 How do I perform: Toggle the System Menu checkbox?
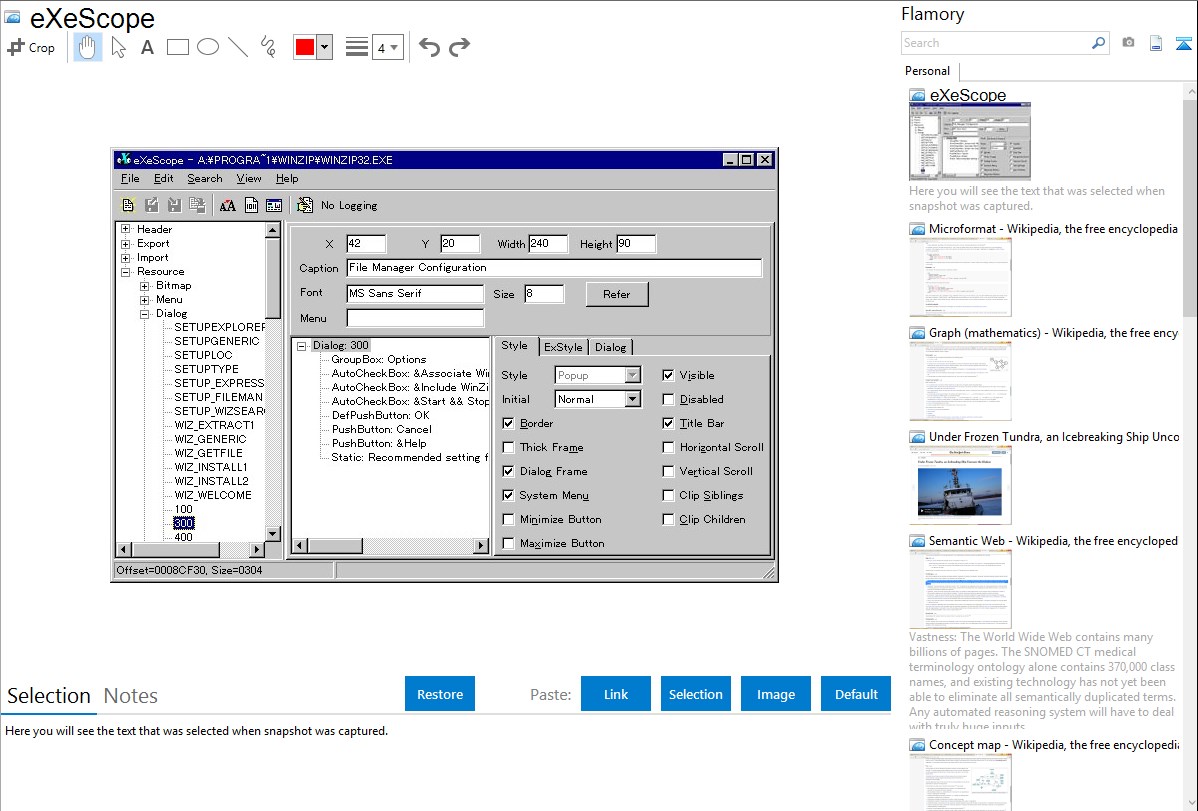(x=508, y=495)
